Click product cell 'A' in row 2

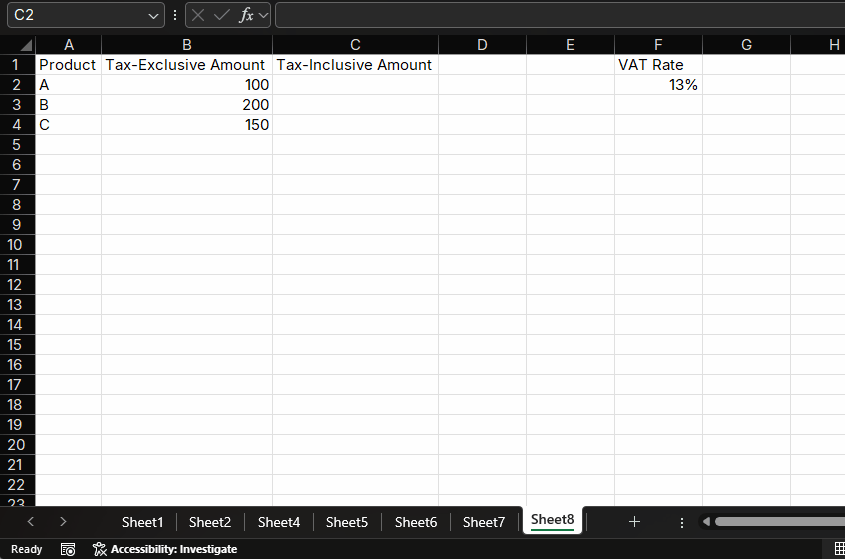pos(68,85)
